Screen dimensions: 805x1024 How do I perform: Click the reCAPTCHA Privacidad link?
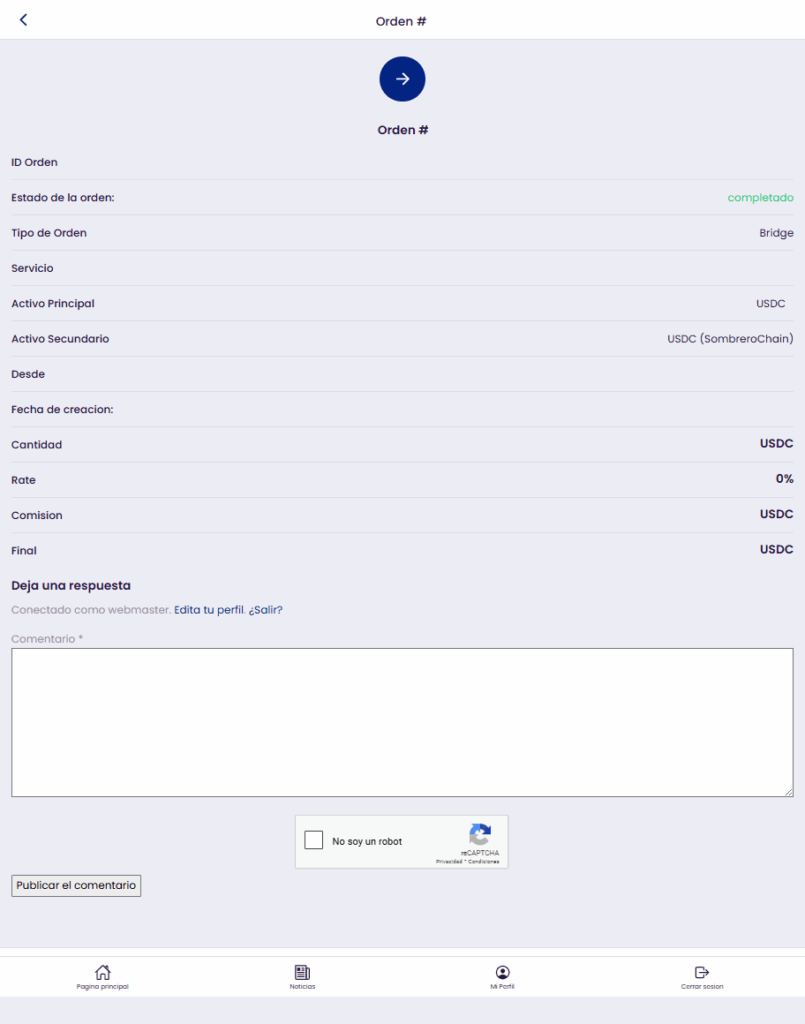(449, 862)
